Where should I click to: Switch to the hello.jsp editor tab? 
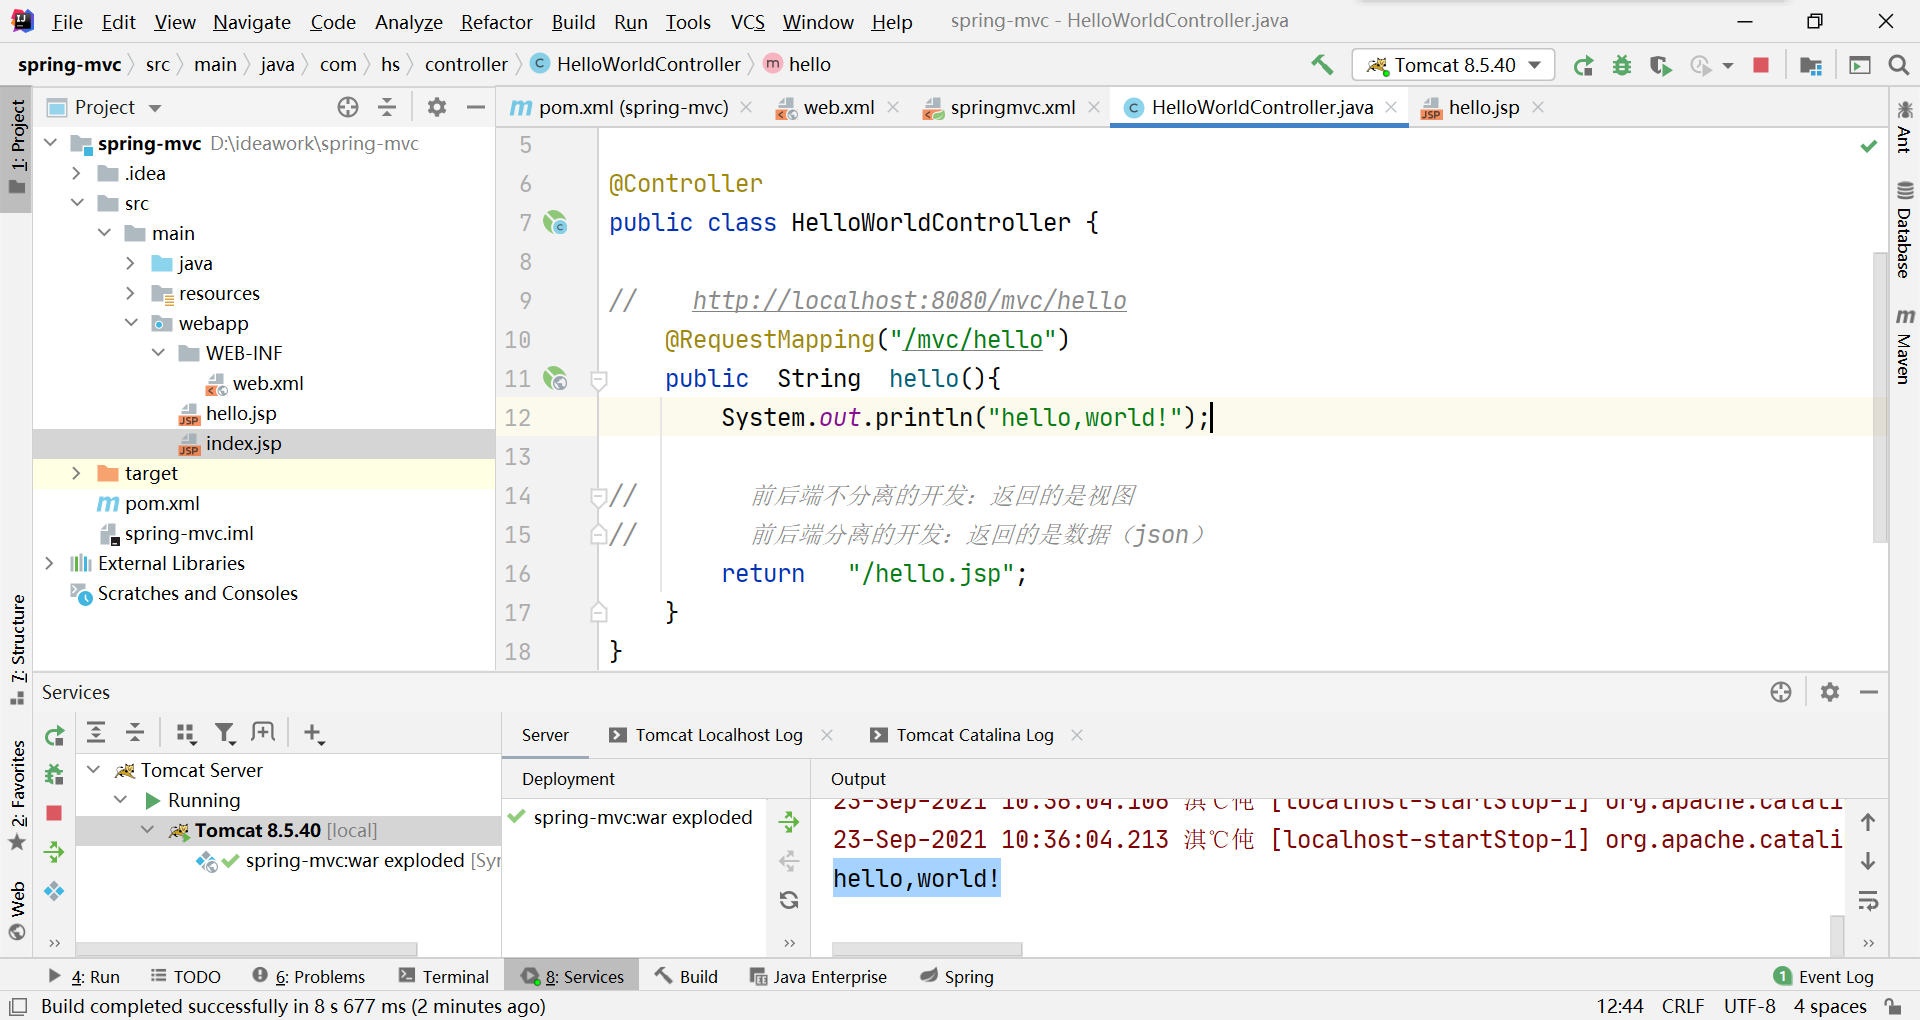click(x=1483, y=107)
